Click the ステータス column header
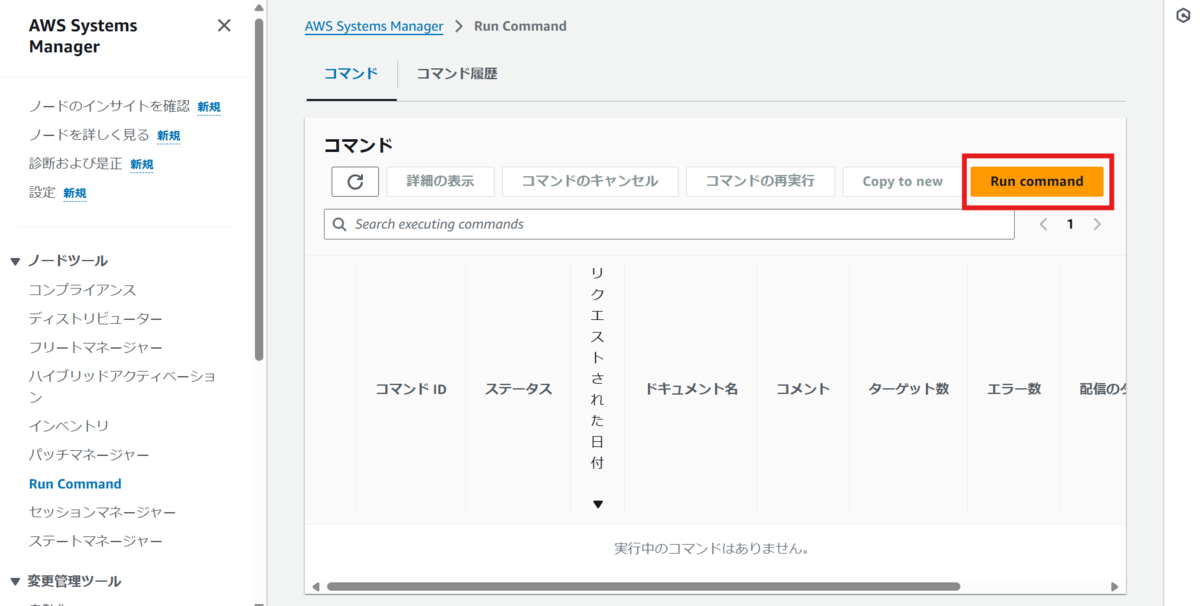 (x=519, y=389)
